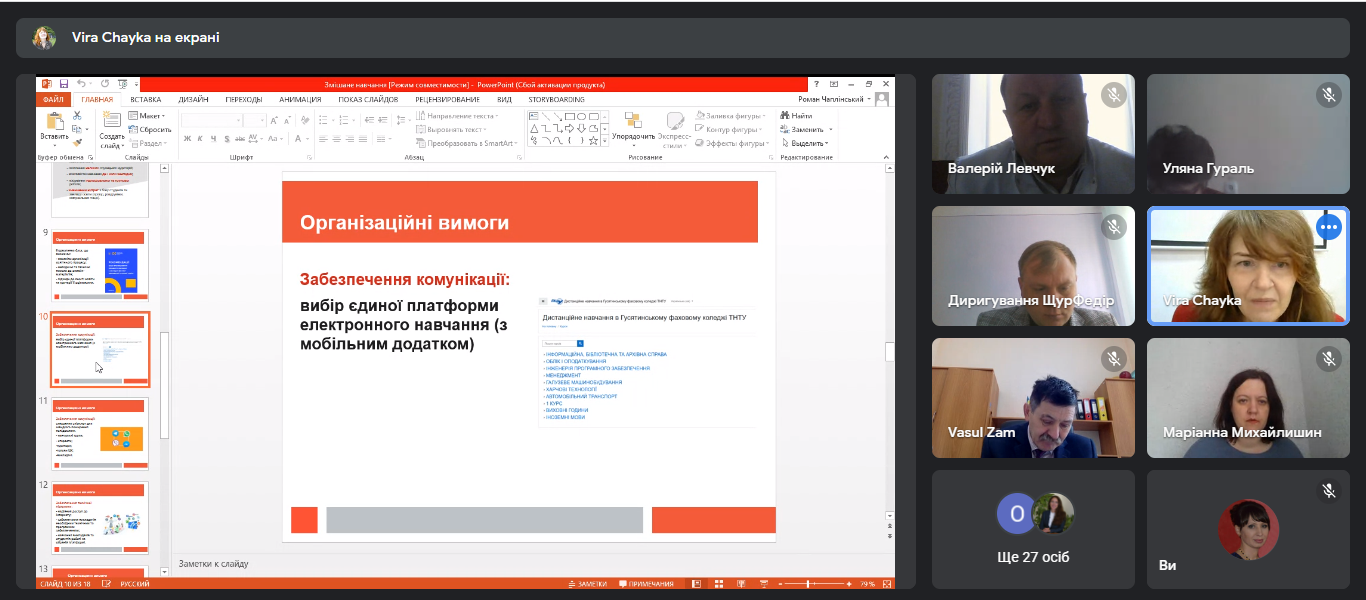Click the Cut scissors icon in the clipboard group
The image size is (1366, 600).
77,116
